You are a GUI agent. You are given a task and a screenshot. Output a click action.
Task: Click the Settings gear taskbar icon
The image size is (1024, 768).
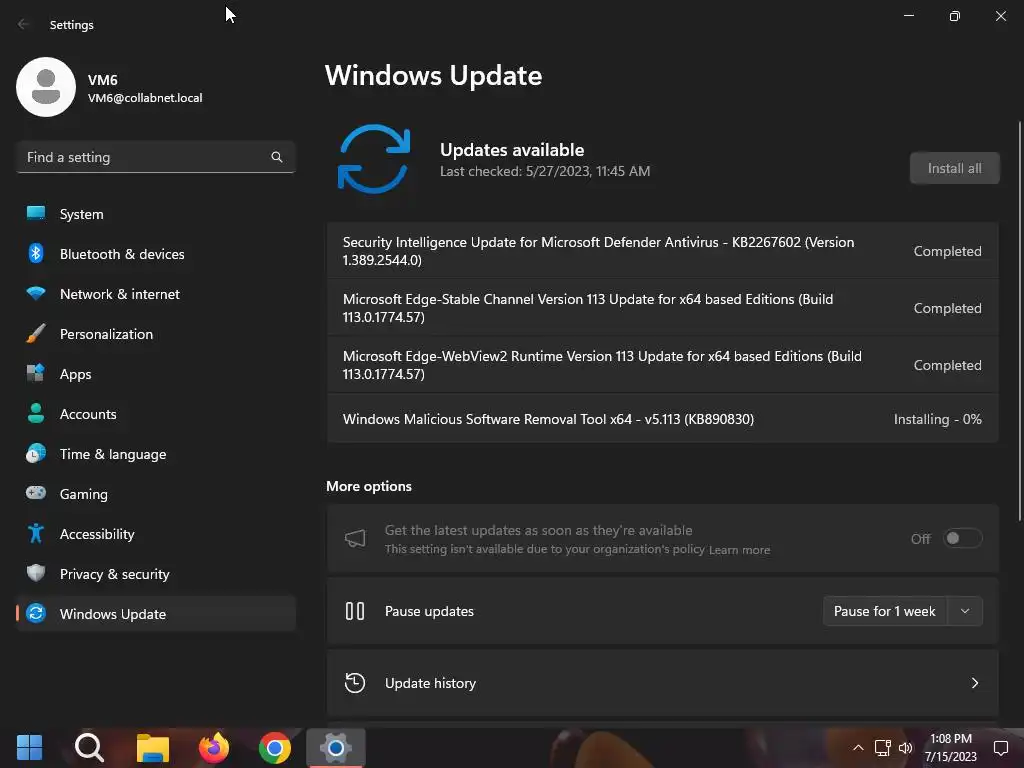336,747
